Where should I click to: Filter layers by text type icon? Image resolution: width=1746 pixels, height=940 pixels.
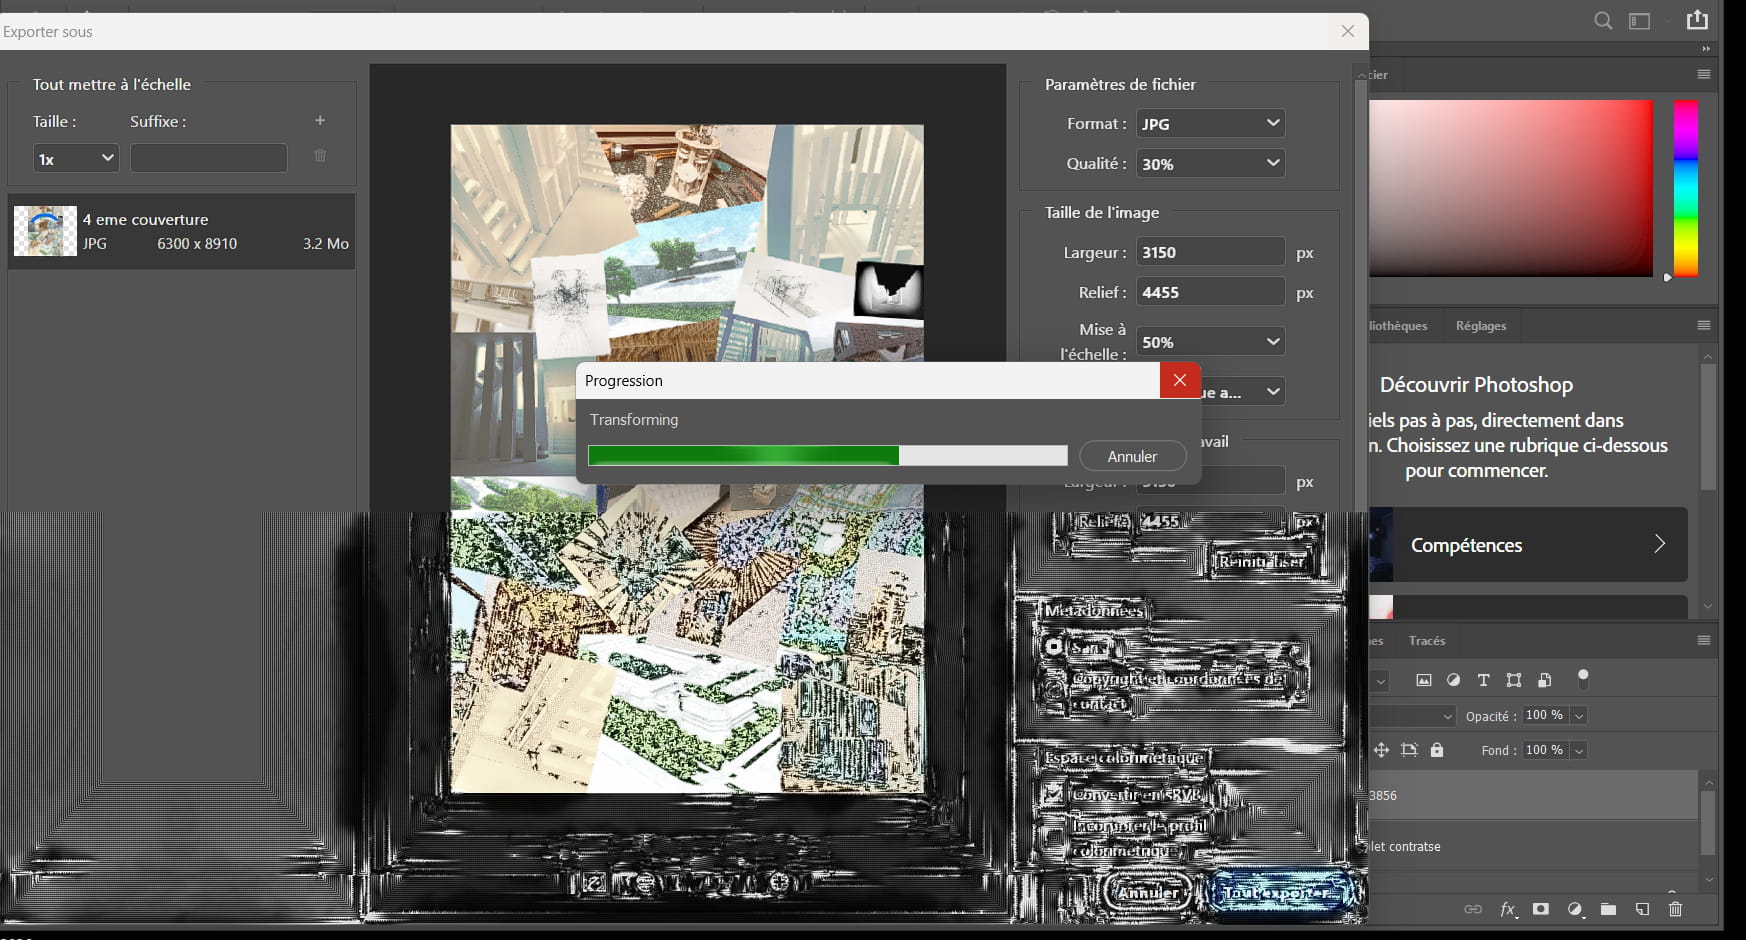click(x=1483, y=680)
